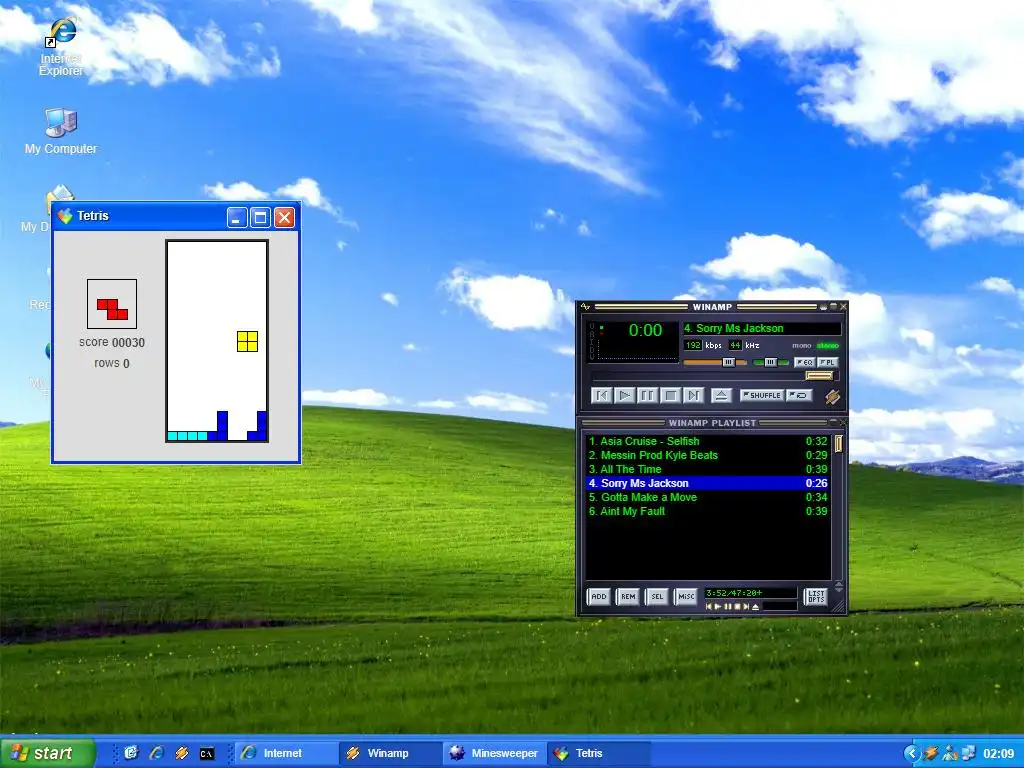Toggle Winamp's SHUFFLE mode
This screenshot has height=768, width=1024.
pyautogui.click(x=761, y=395)
